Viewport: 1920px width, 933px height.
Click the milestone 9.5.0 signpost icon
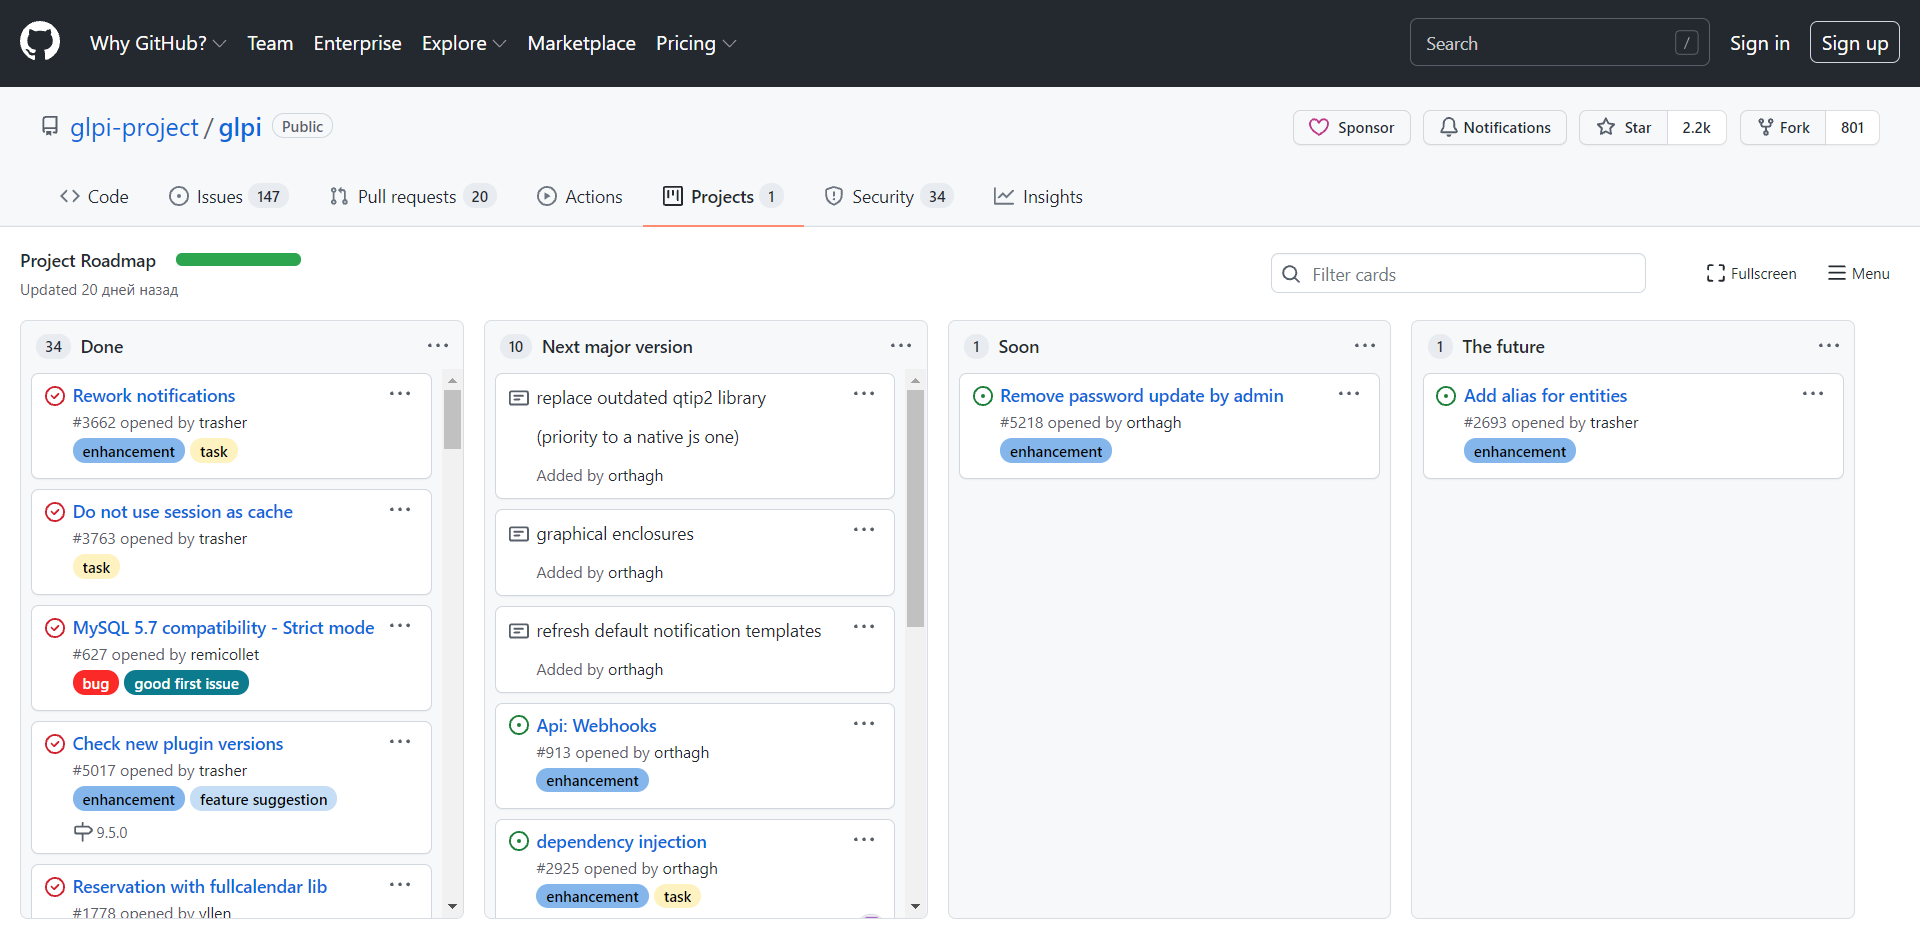tap(83, 832)
